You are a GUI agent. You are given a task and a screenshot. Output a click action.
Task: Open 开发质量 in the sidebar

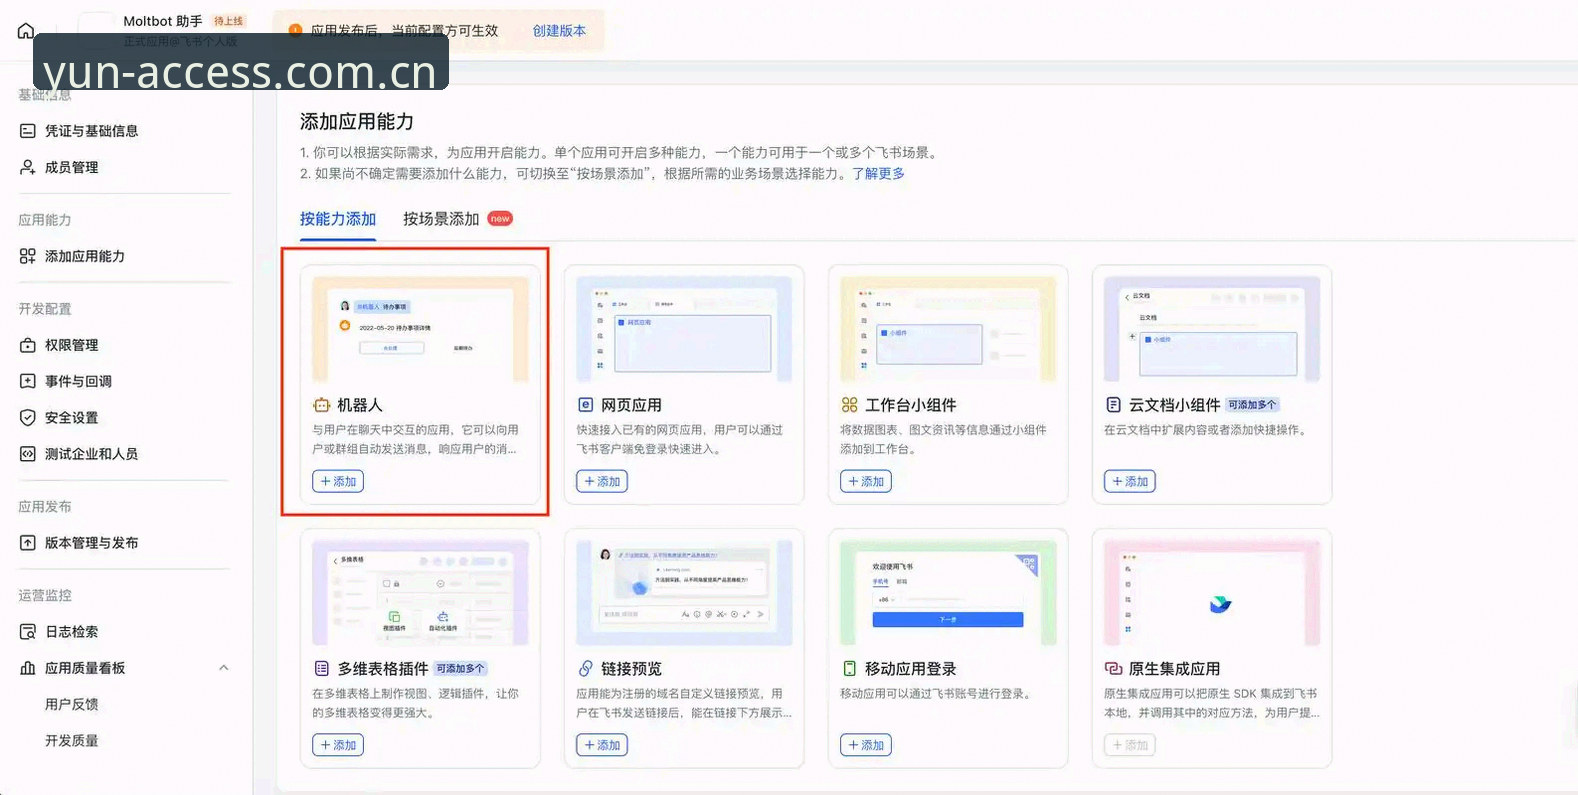click(72, 741)
